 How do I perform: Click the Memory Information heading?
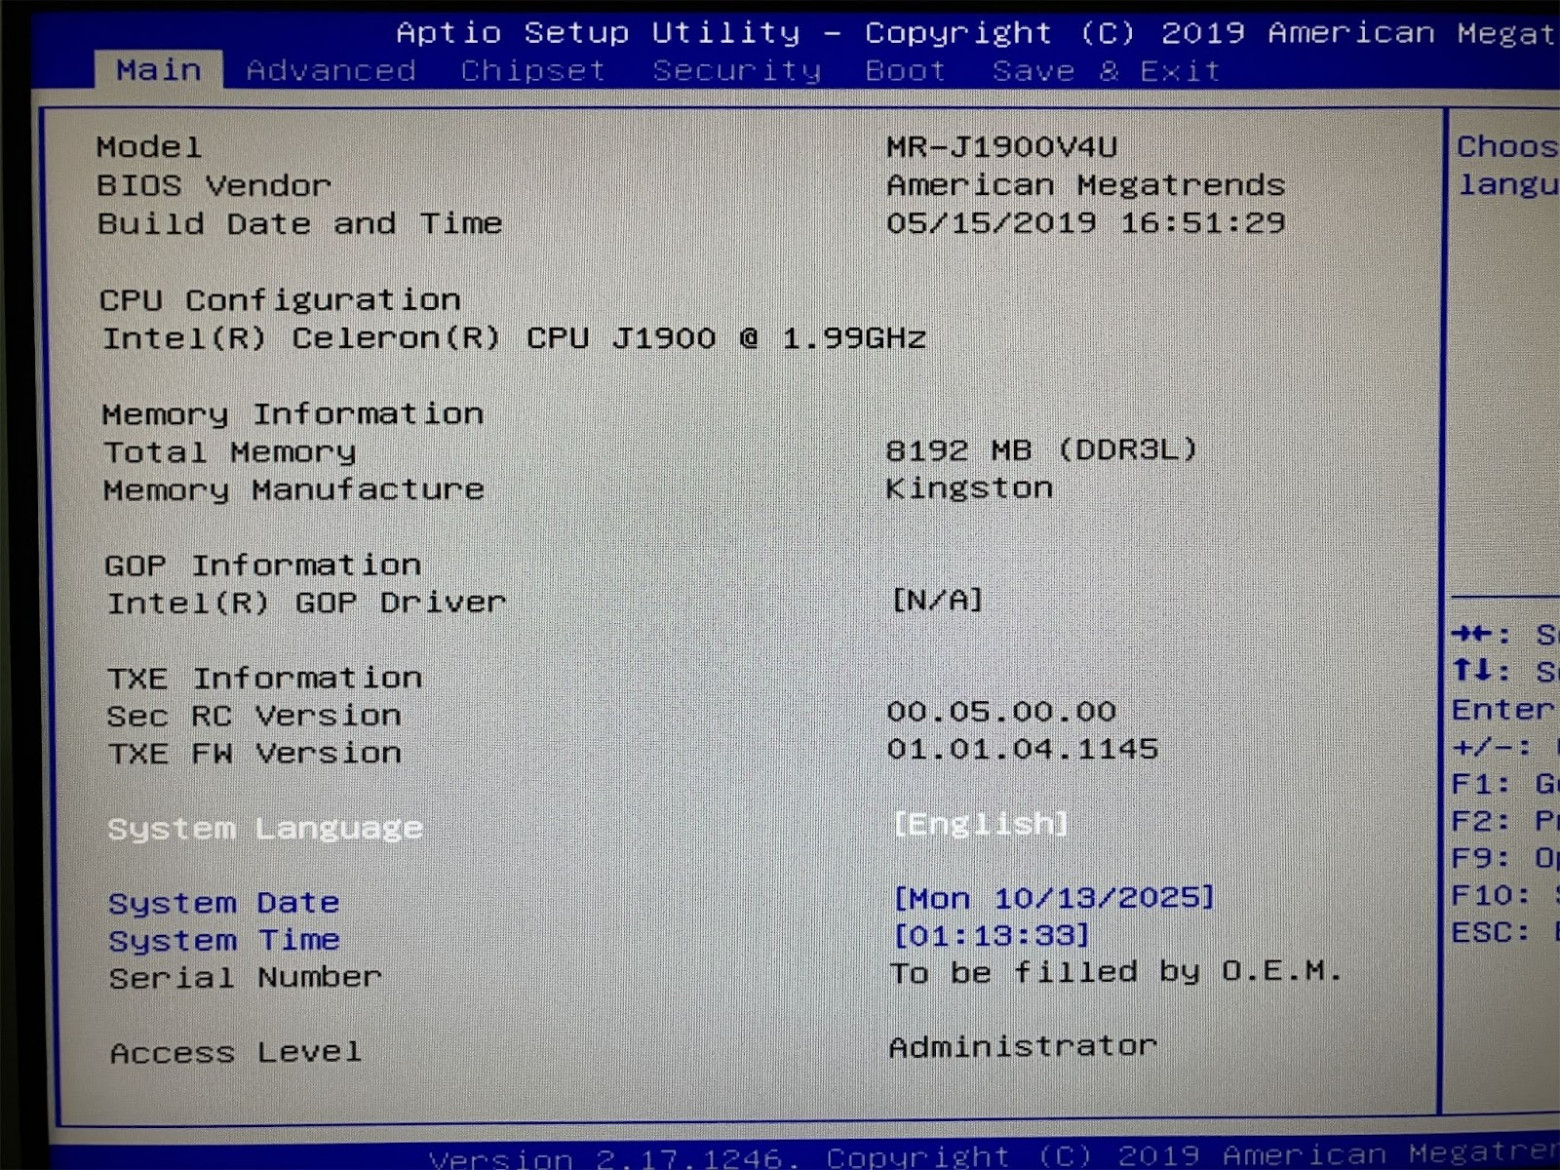click(293, 414)
